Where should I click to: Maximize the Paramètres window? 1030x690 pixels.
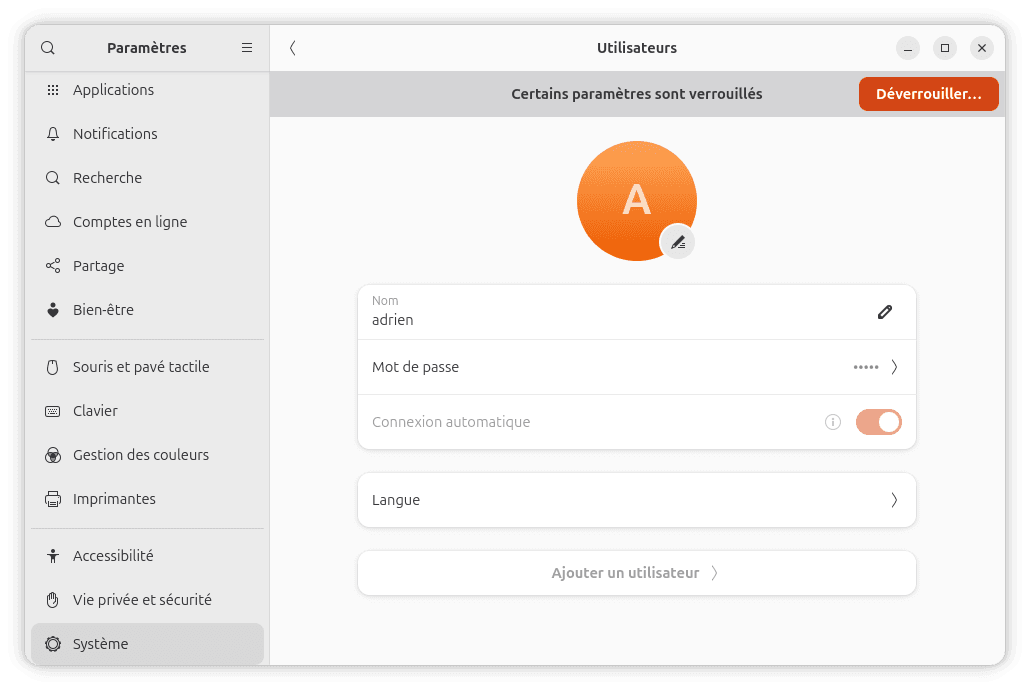[945, 48]
